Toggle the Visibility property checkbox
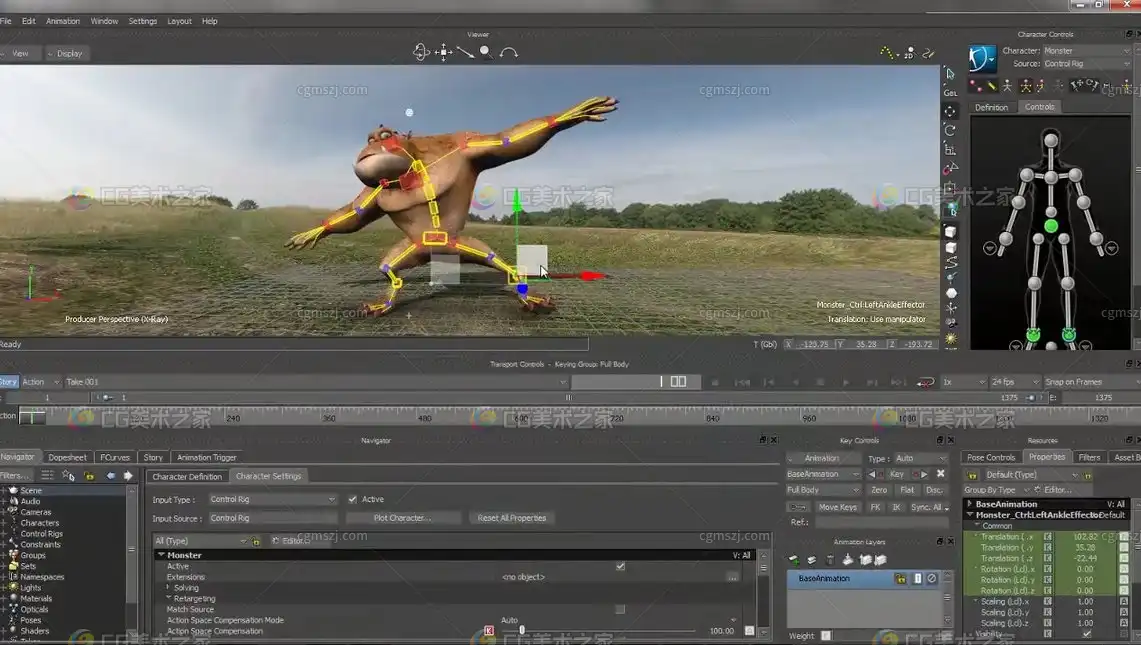The width and height of the screenshot is (1141, 645). [1087, 633]
